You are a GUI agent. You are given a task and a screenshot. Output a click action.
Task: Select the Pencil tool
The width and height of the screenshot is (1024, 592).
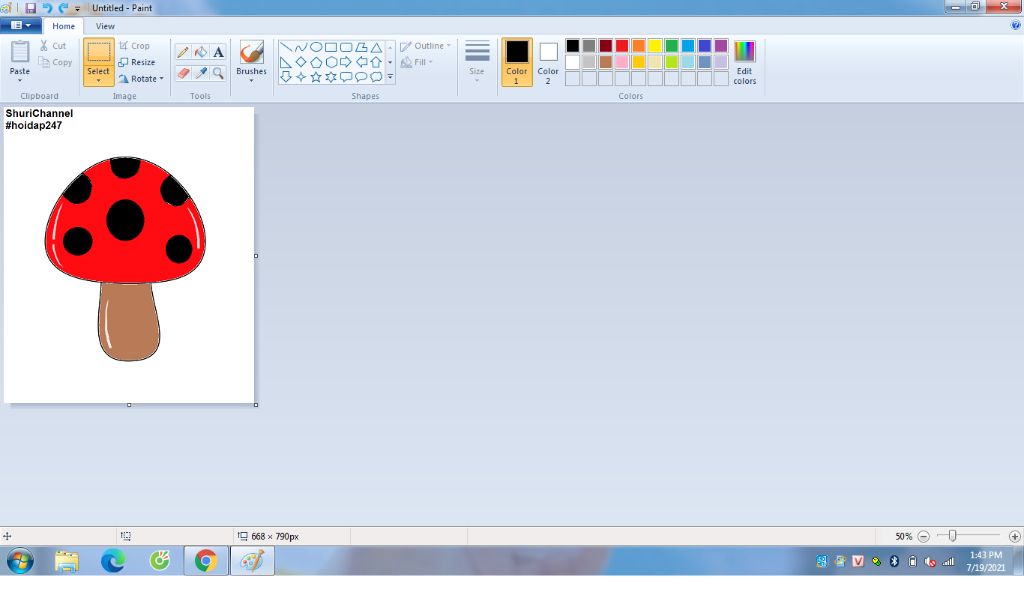tap(184, 52)
